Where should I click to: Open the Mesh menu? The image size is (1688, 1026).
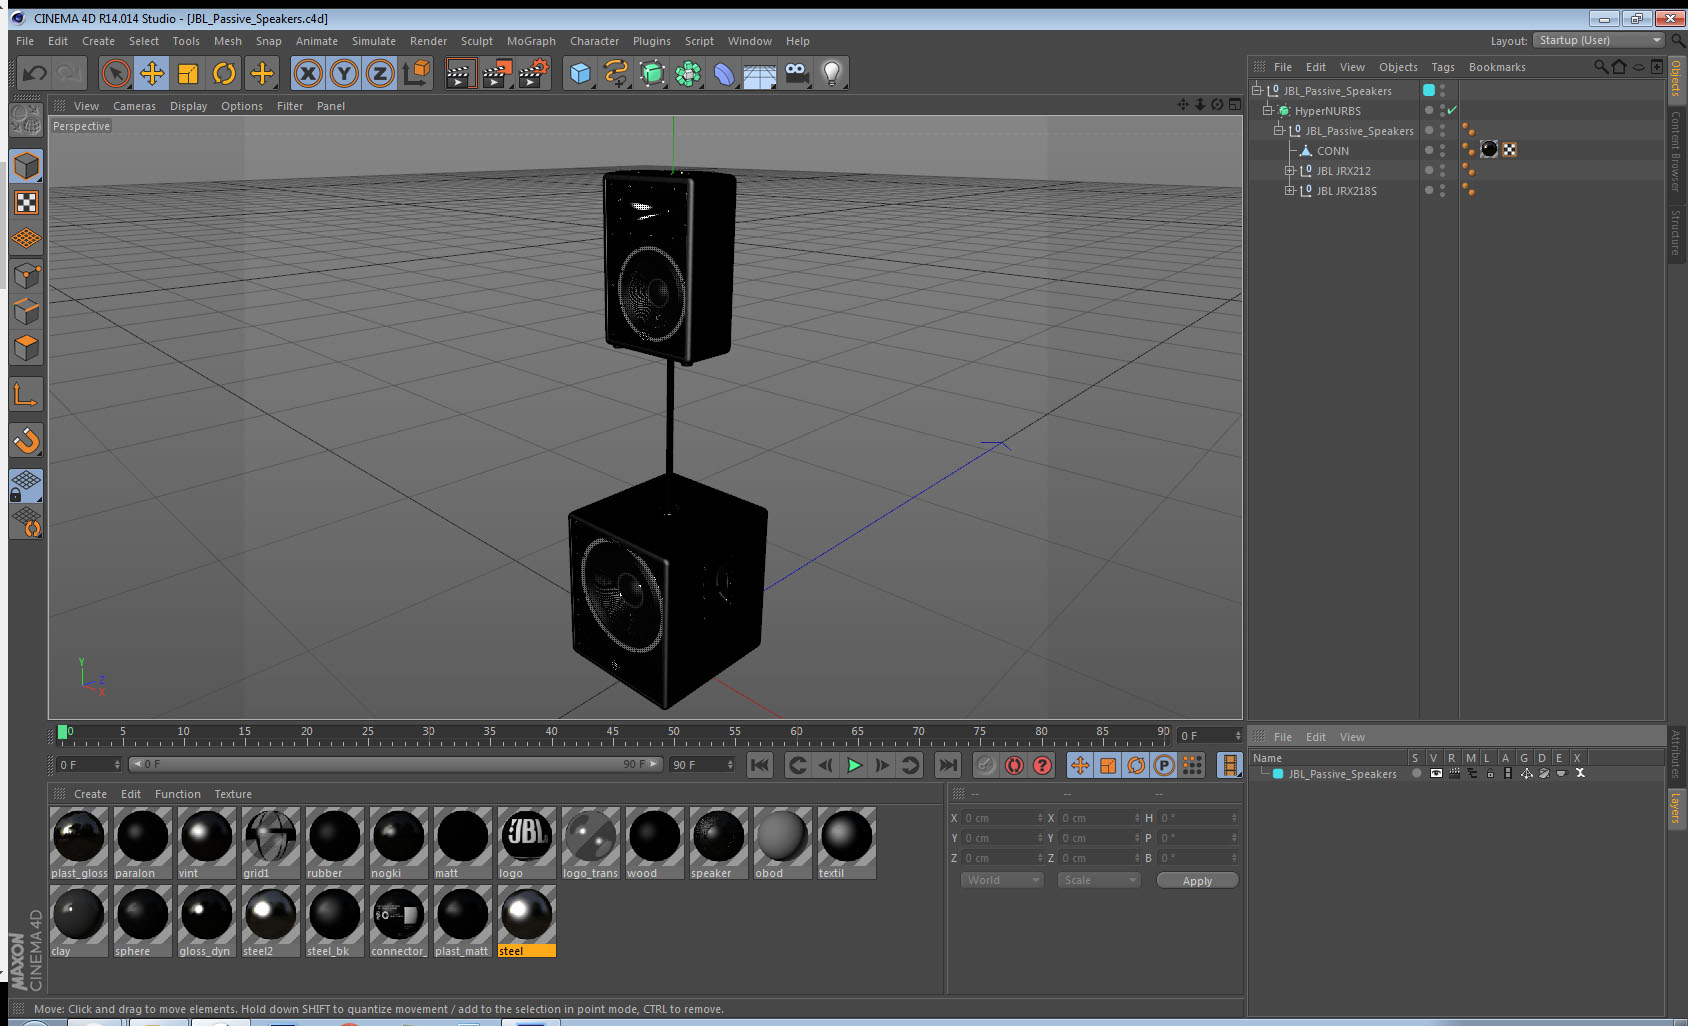[x=227, y=41]
